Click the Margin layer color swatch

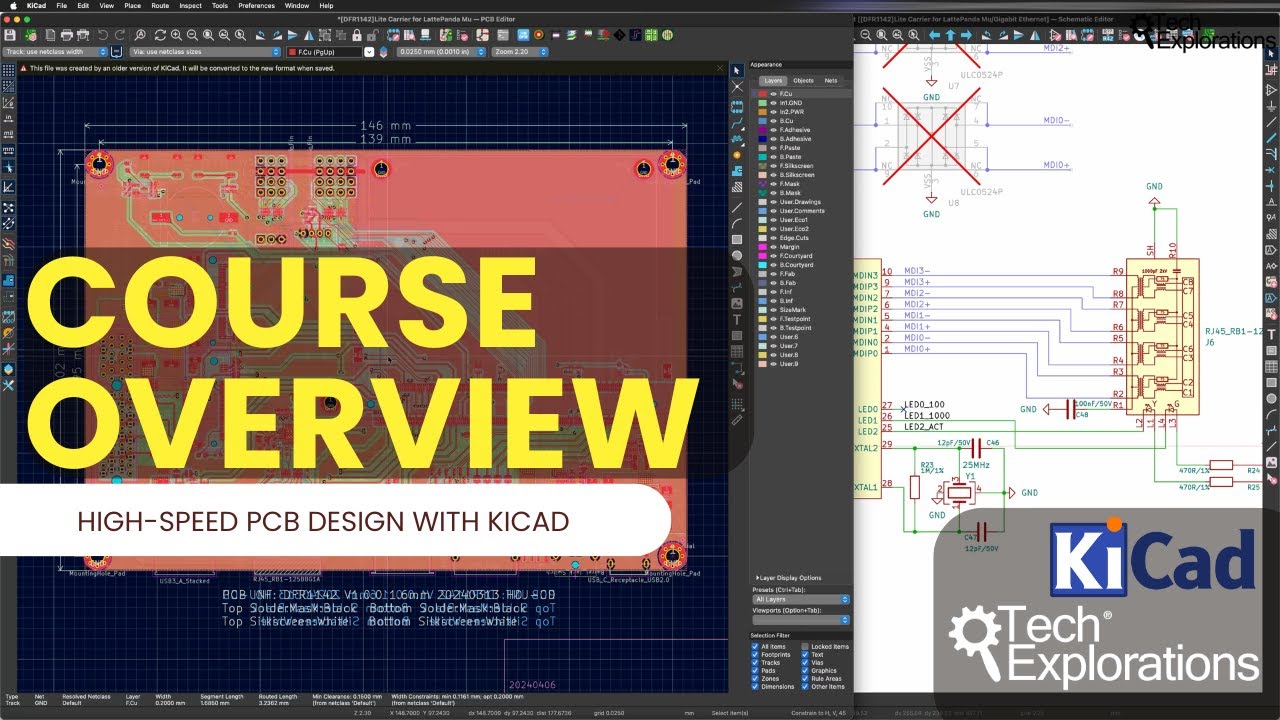point(762,246)
